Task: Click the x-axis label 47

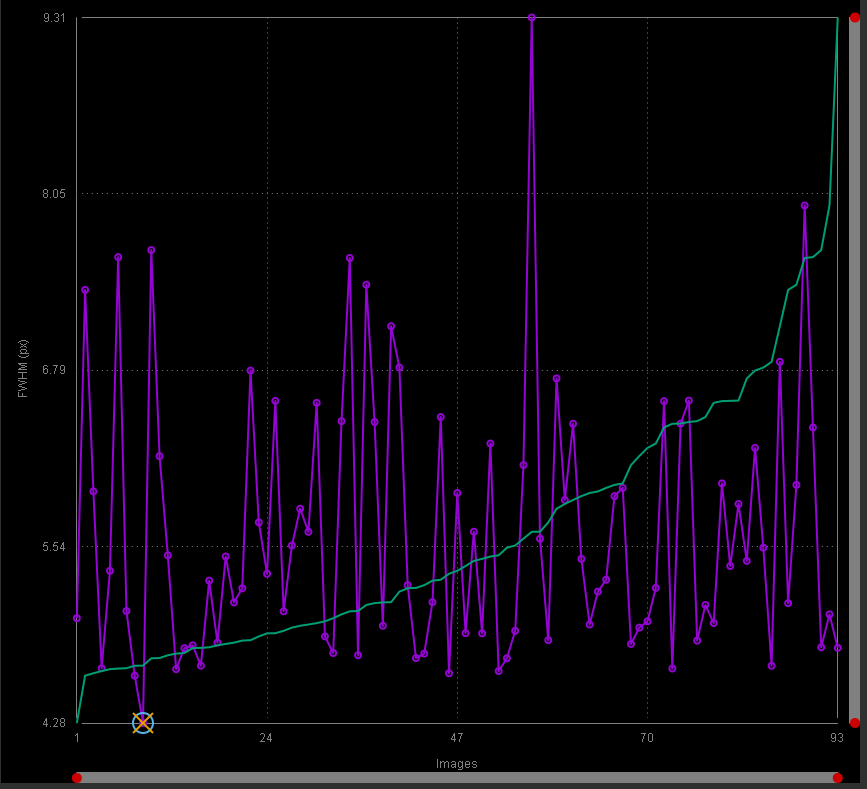Action: 457,738
